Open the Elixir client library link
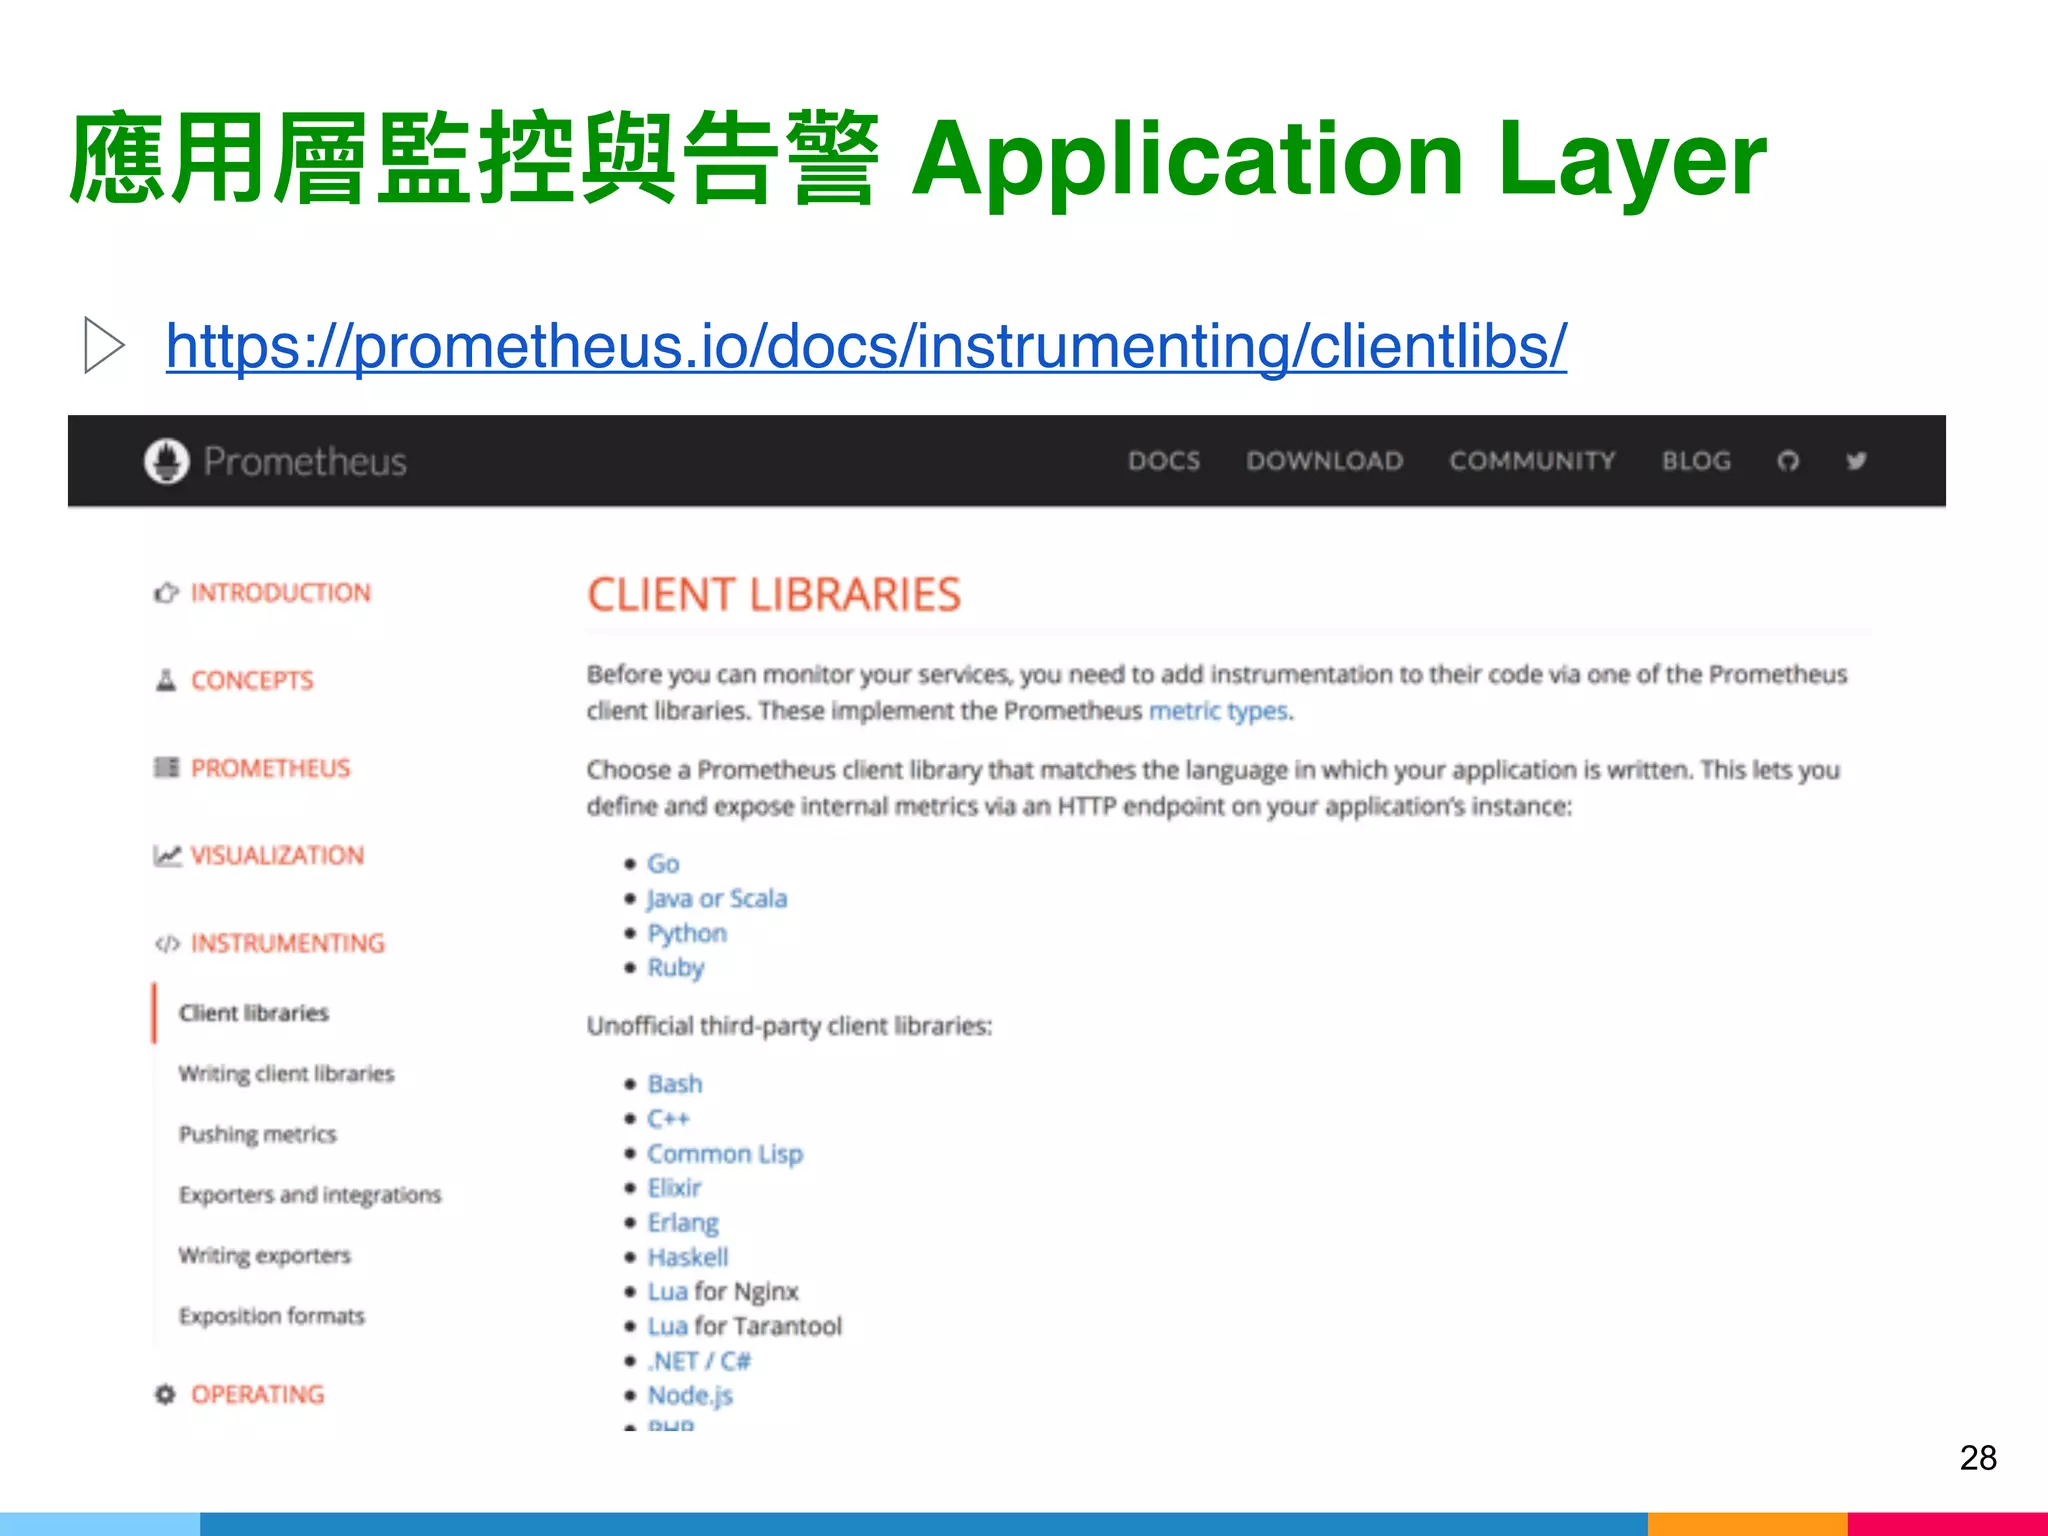Screen dimensions: 2048x1536 click(674, 1188)
